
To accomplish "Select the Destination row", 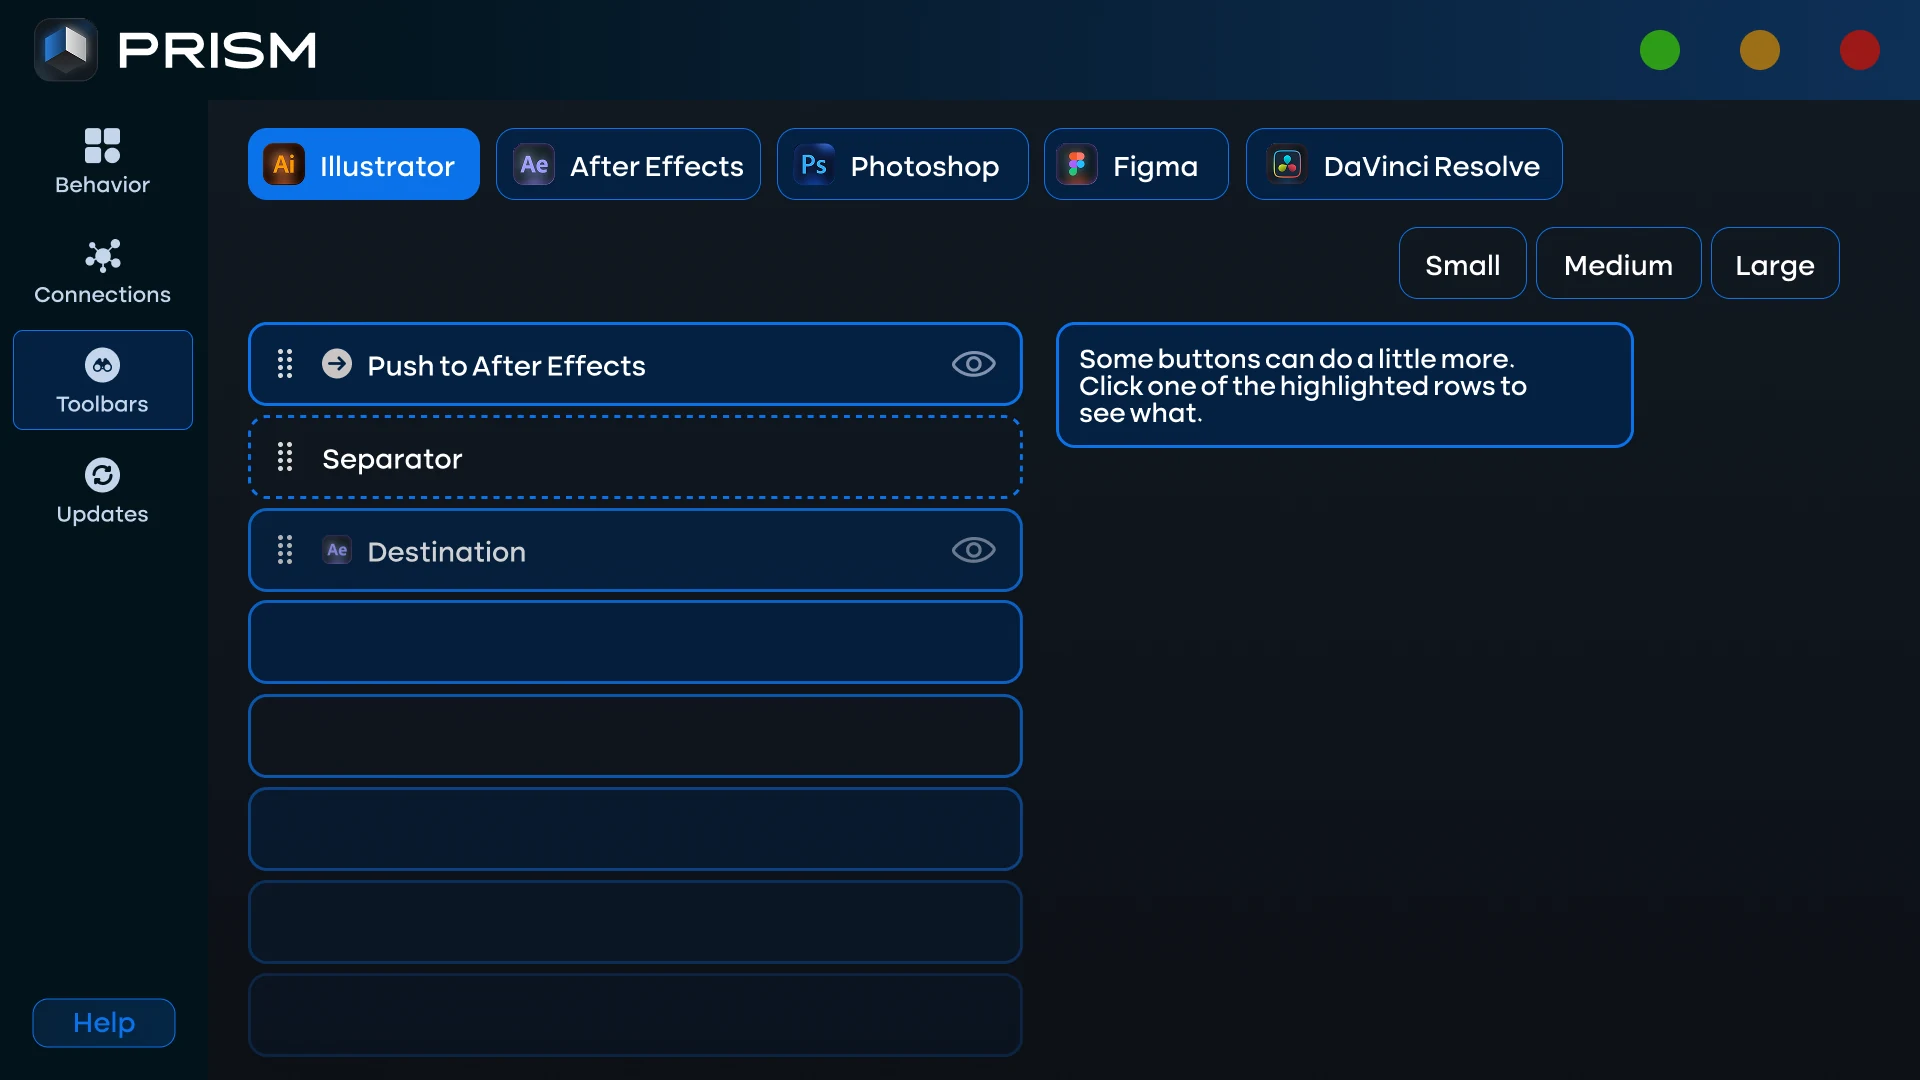I will (635, 550).
